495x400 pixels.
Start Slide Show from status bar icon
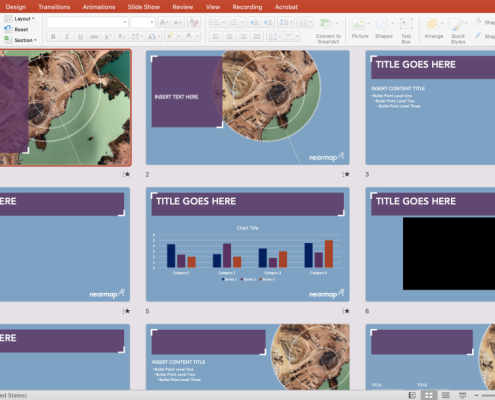462,395
